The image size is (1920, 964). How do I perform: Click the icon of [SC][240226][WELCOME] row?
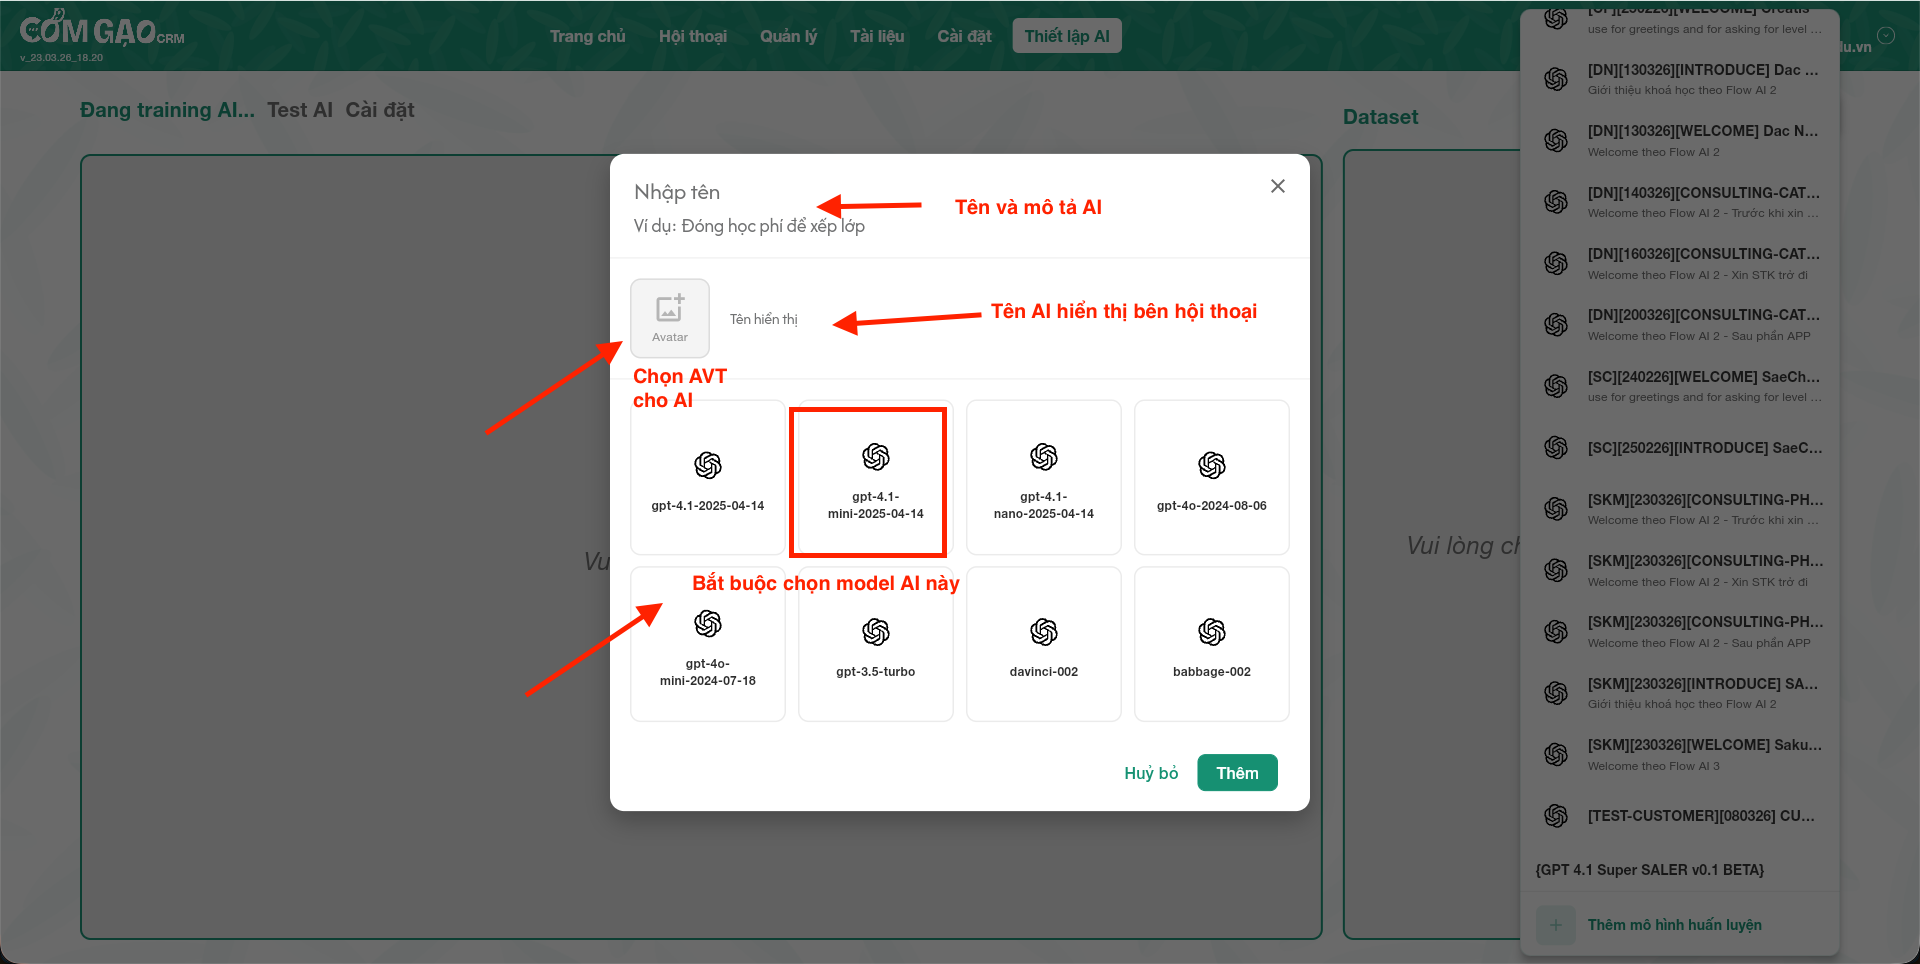click(1556, 386)
